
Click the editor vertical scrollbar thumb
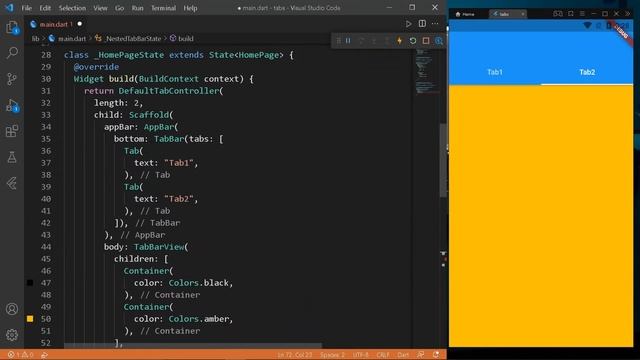pos(443,160)
